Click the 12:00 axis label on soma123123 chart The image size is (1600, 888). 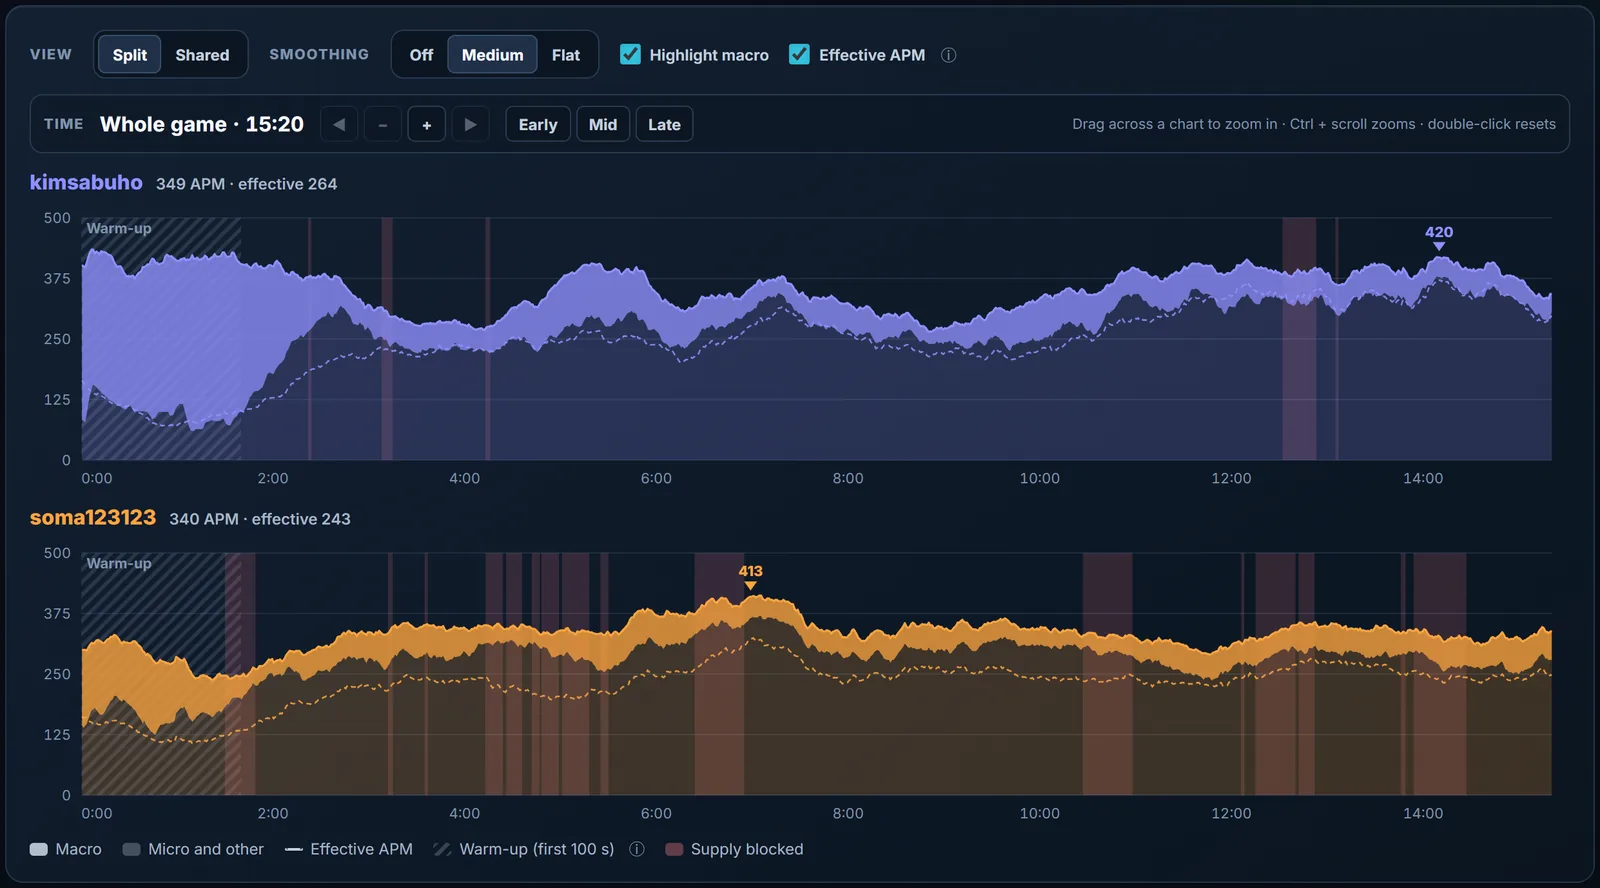[1231, 813]
